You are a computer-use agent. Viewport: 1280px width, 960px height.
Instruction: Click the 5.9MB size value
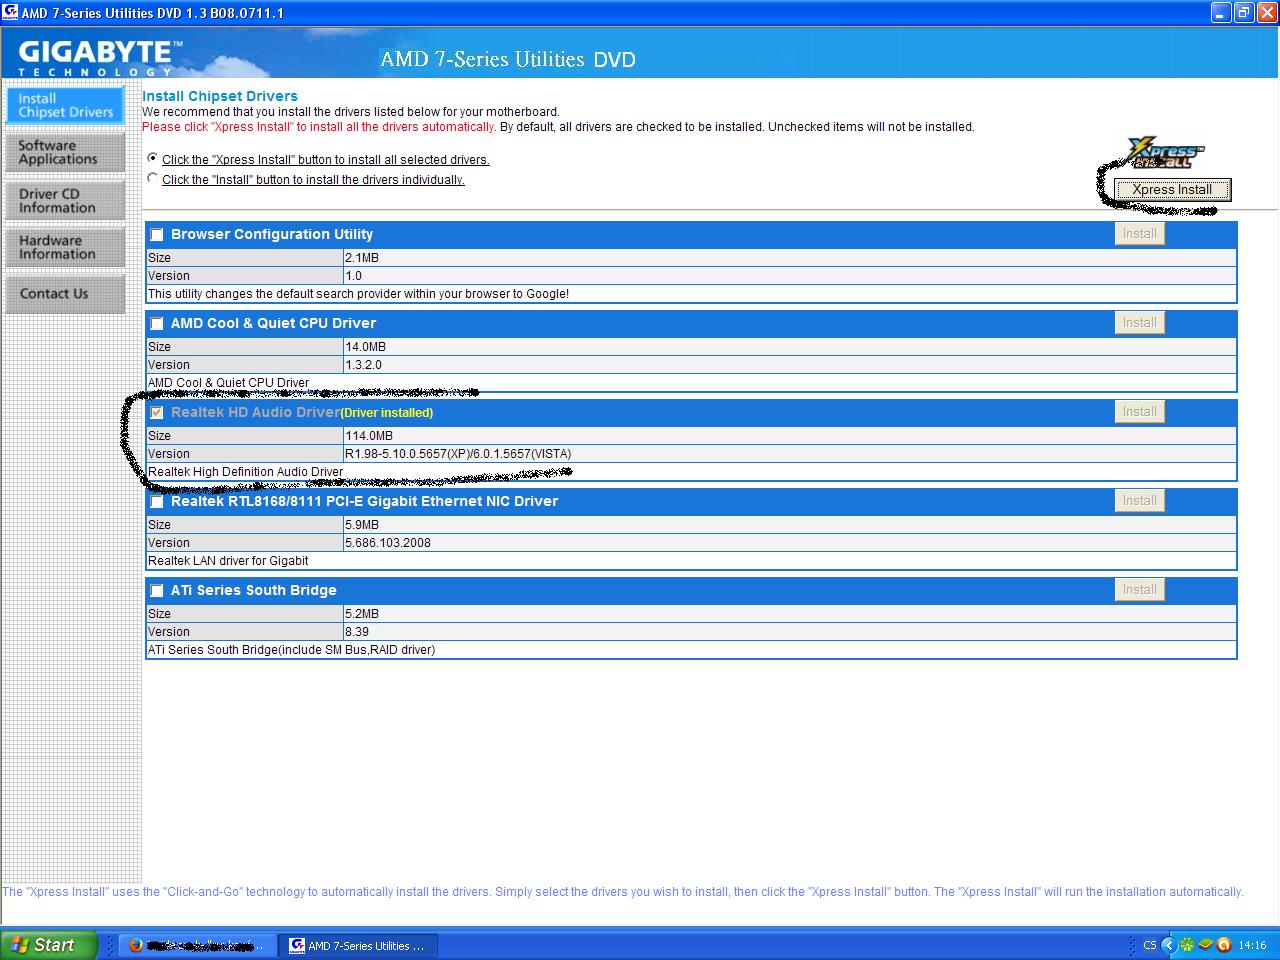pyautogui.click(x=362, y=525)
